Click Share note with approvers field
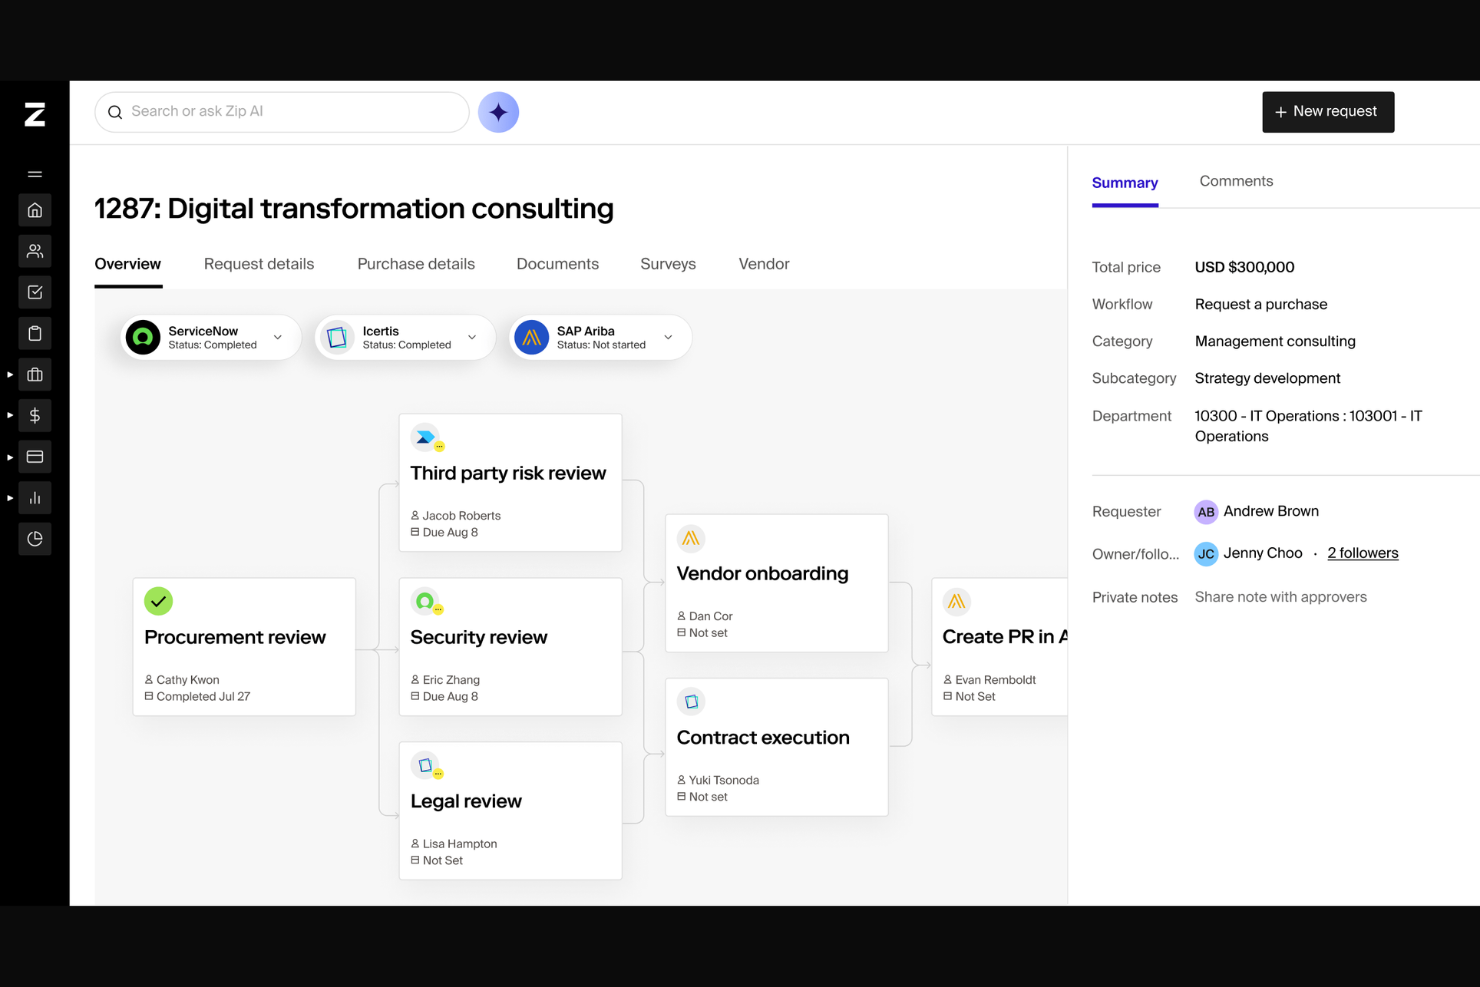Screen dimensions: 1480x987 (x=1281, y=597)
